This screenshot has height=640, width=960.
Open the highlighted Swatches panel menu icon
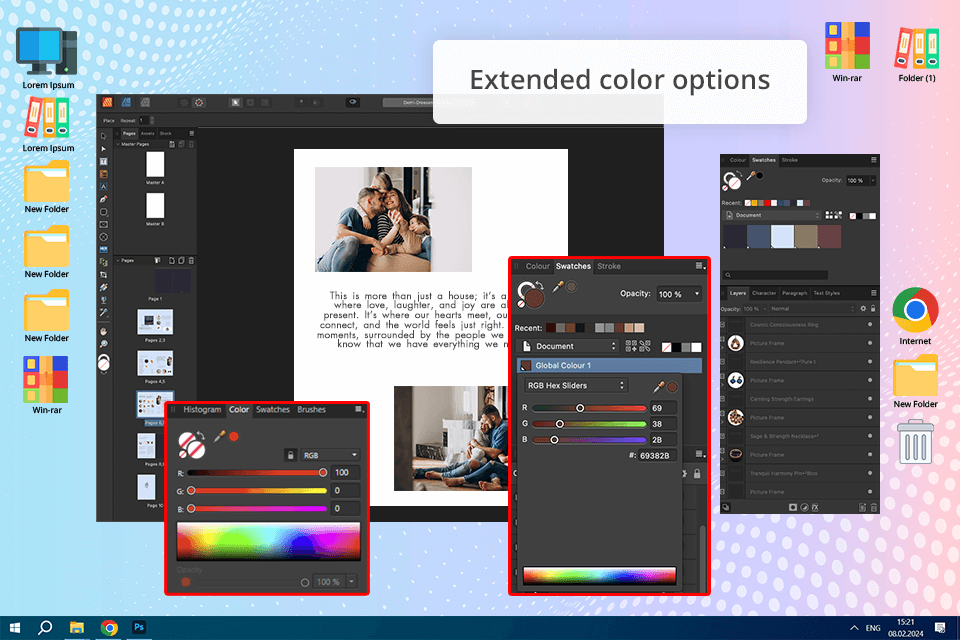click(x=700, y=266)
